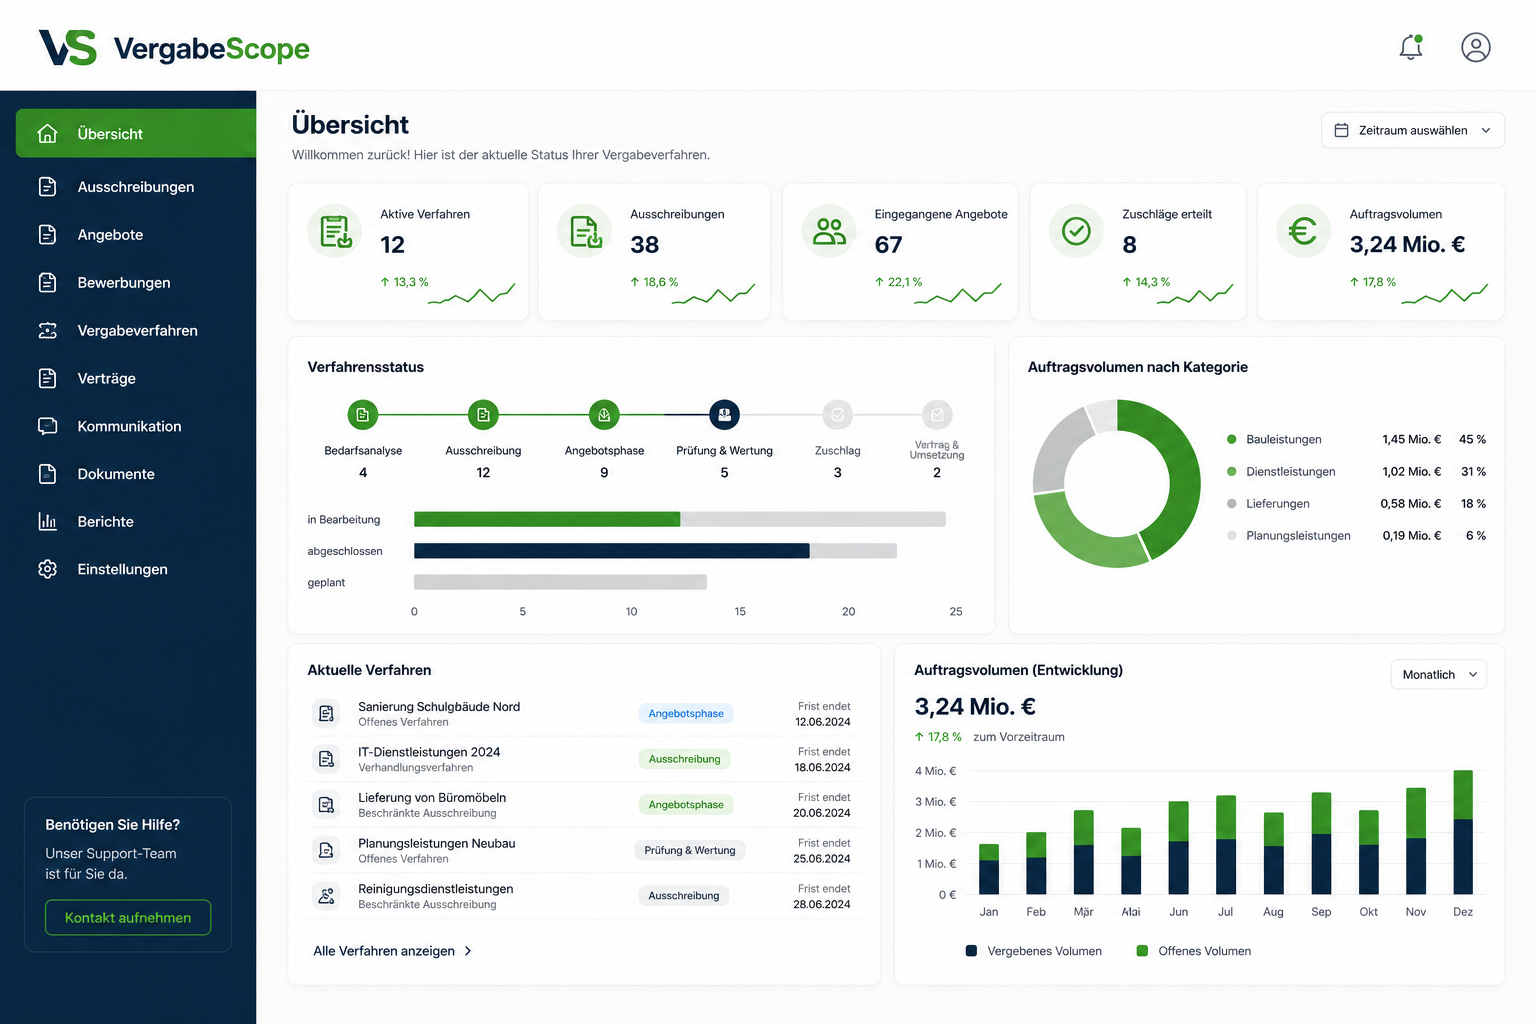Open Berichte in the sidebar
Screen dimensions: 1536x1024
point(136,522)
